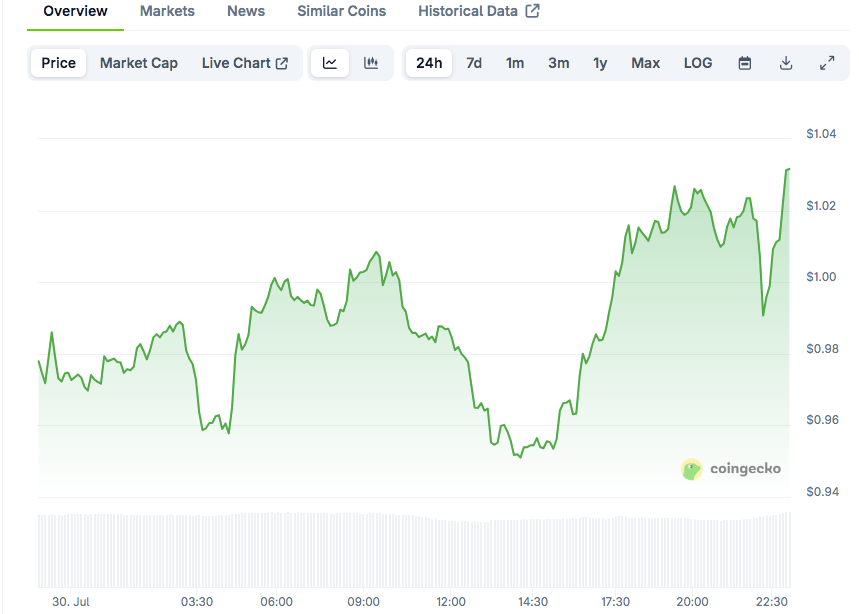Click the volume bars histogram area
The height and width of the screenshot is (614, 859).
(414, 550)
